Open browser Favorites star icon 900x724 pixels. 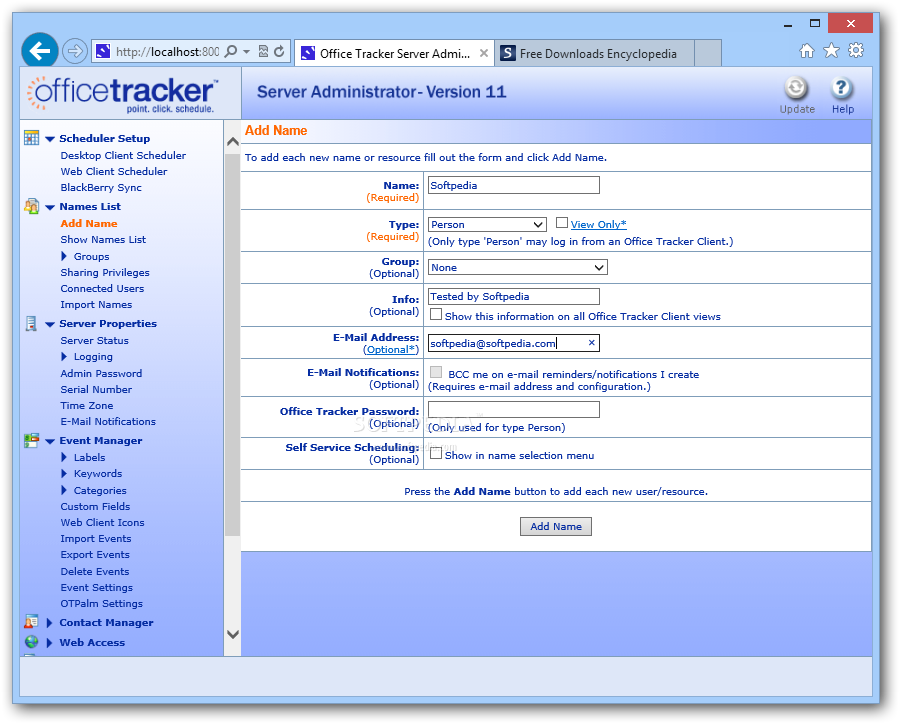[x=831, y=51]
